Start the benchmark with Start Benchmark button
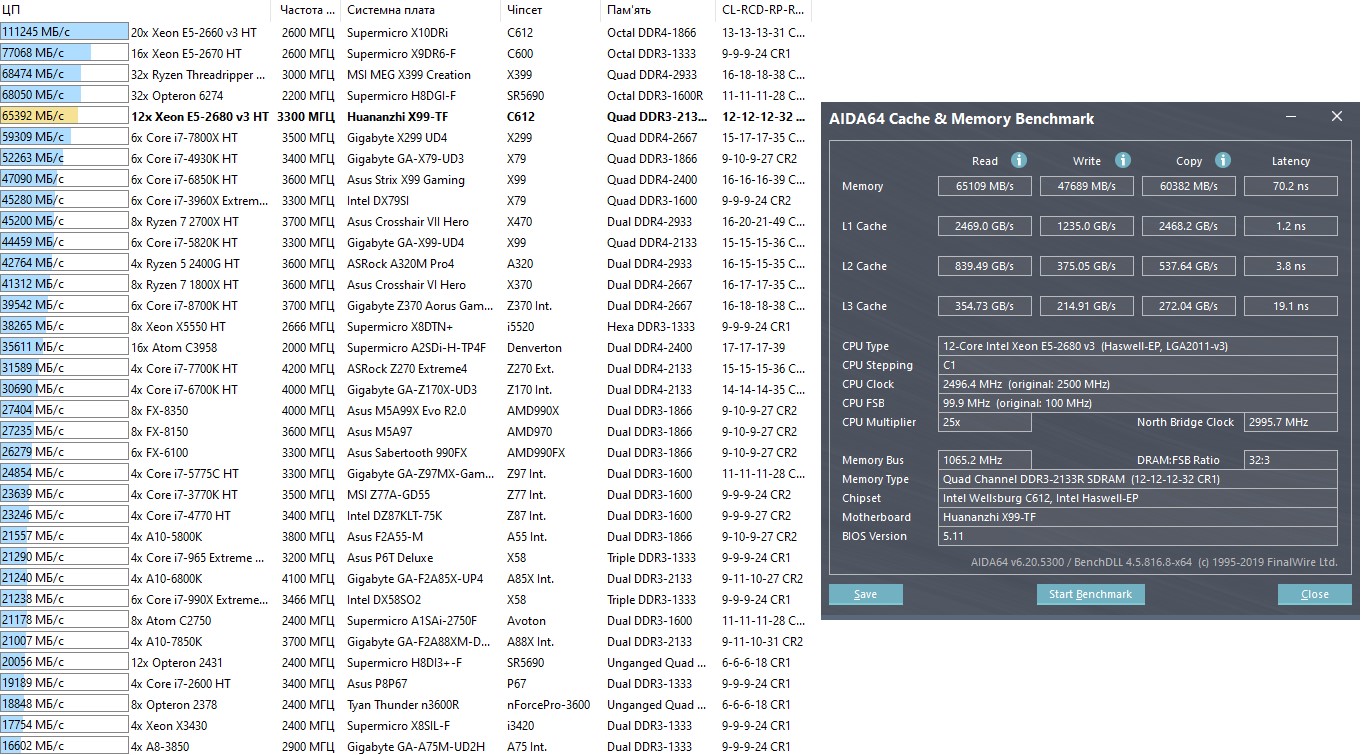 1090,594
